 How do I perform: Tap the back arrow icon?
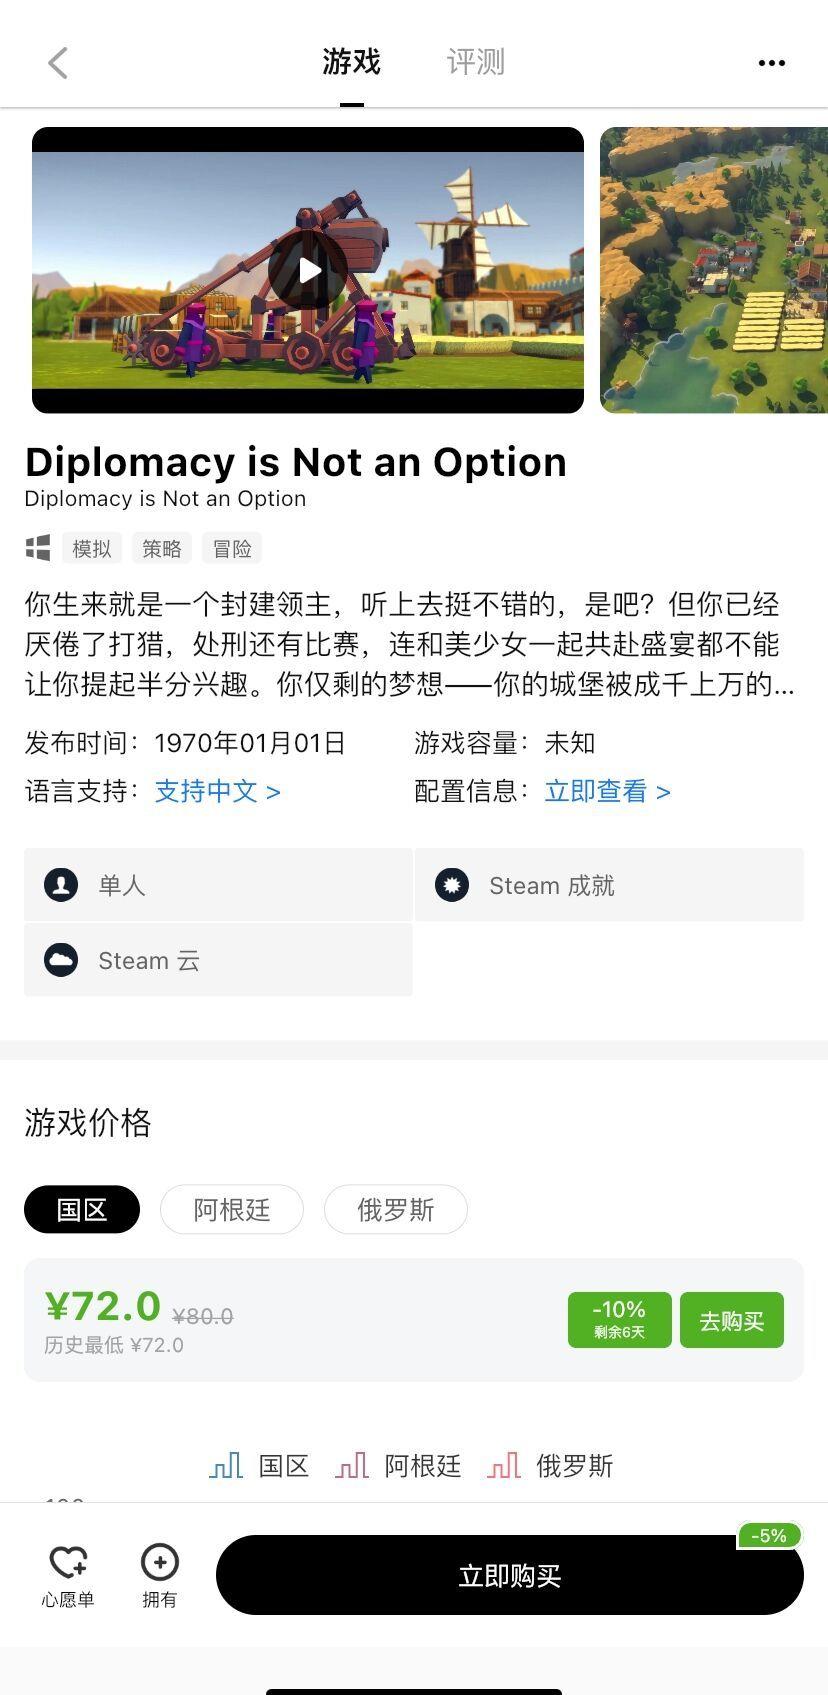[x=58, y=63]
